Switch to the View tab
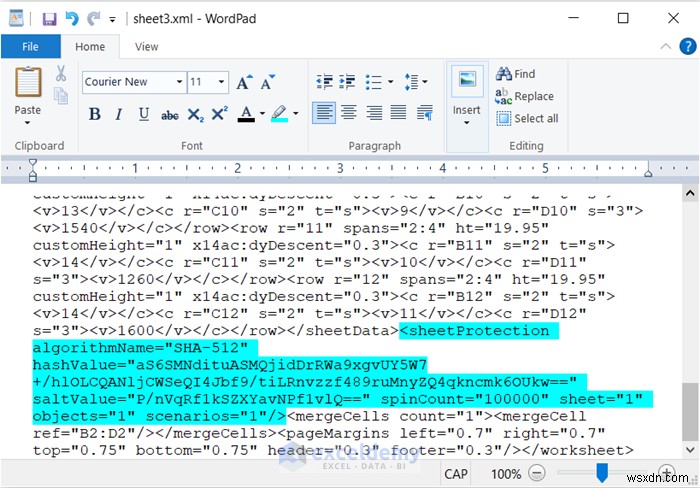The image size is (700, 488). (x=146, y=46)
